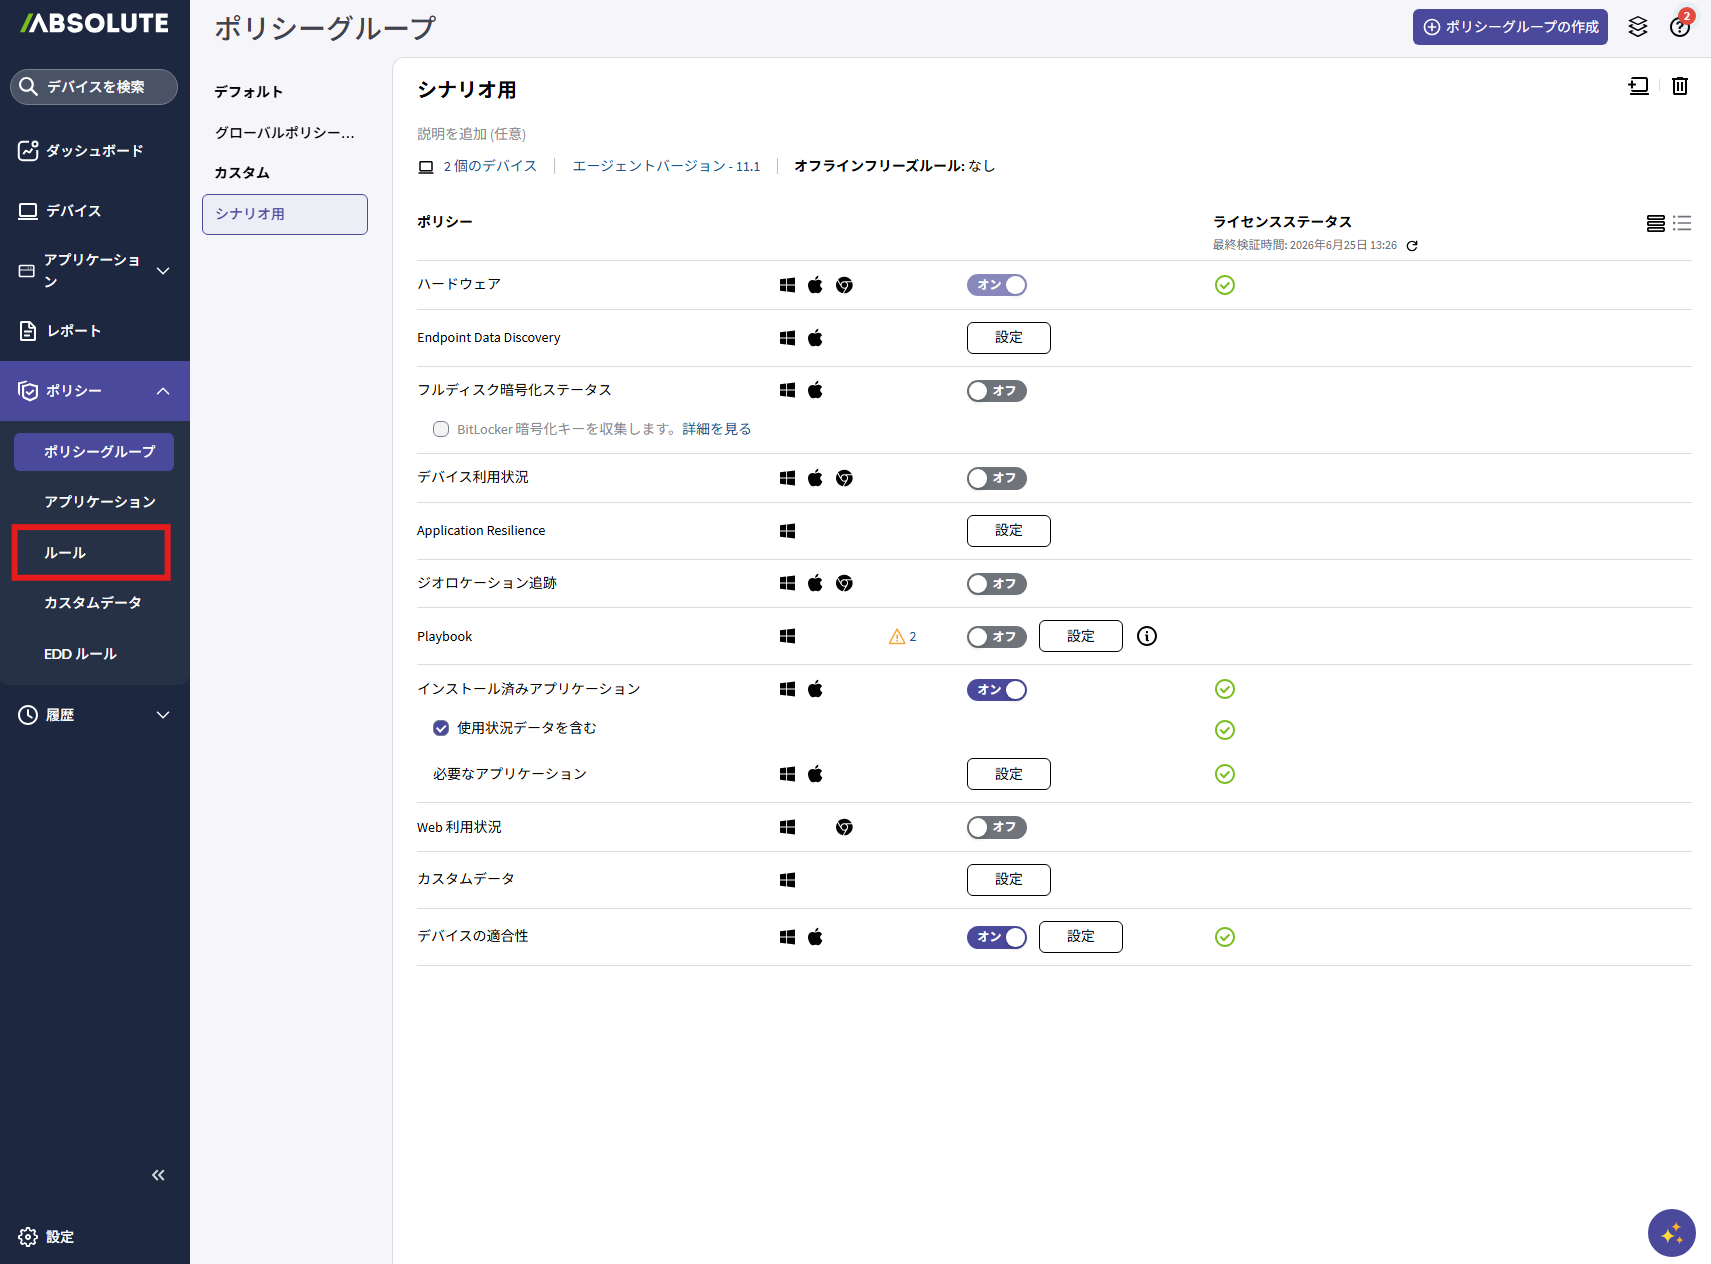
Task: Enable the ジオロケーション追跡 toggle
Action: [997, 584]
